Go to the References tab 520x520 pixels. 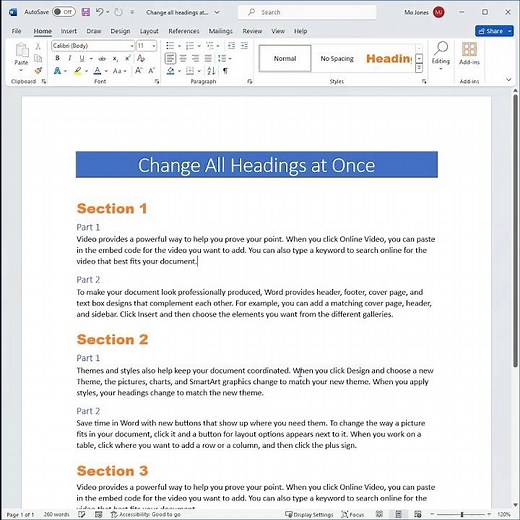pyautogui.click(x=184, y=31)
